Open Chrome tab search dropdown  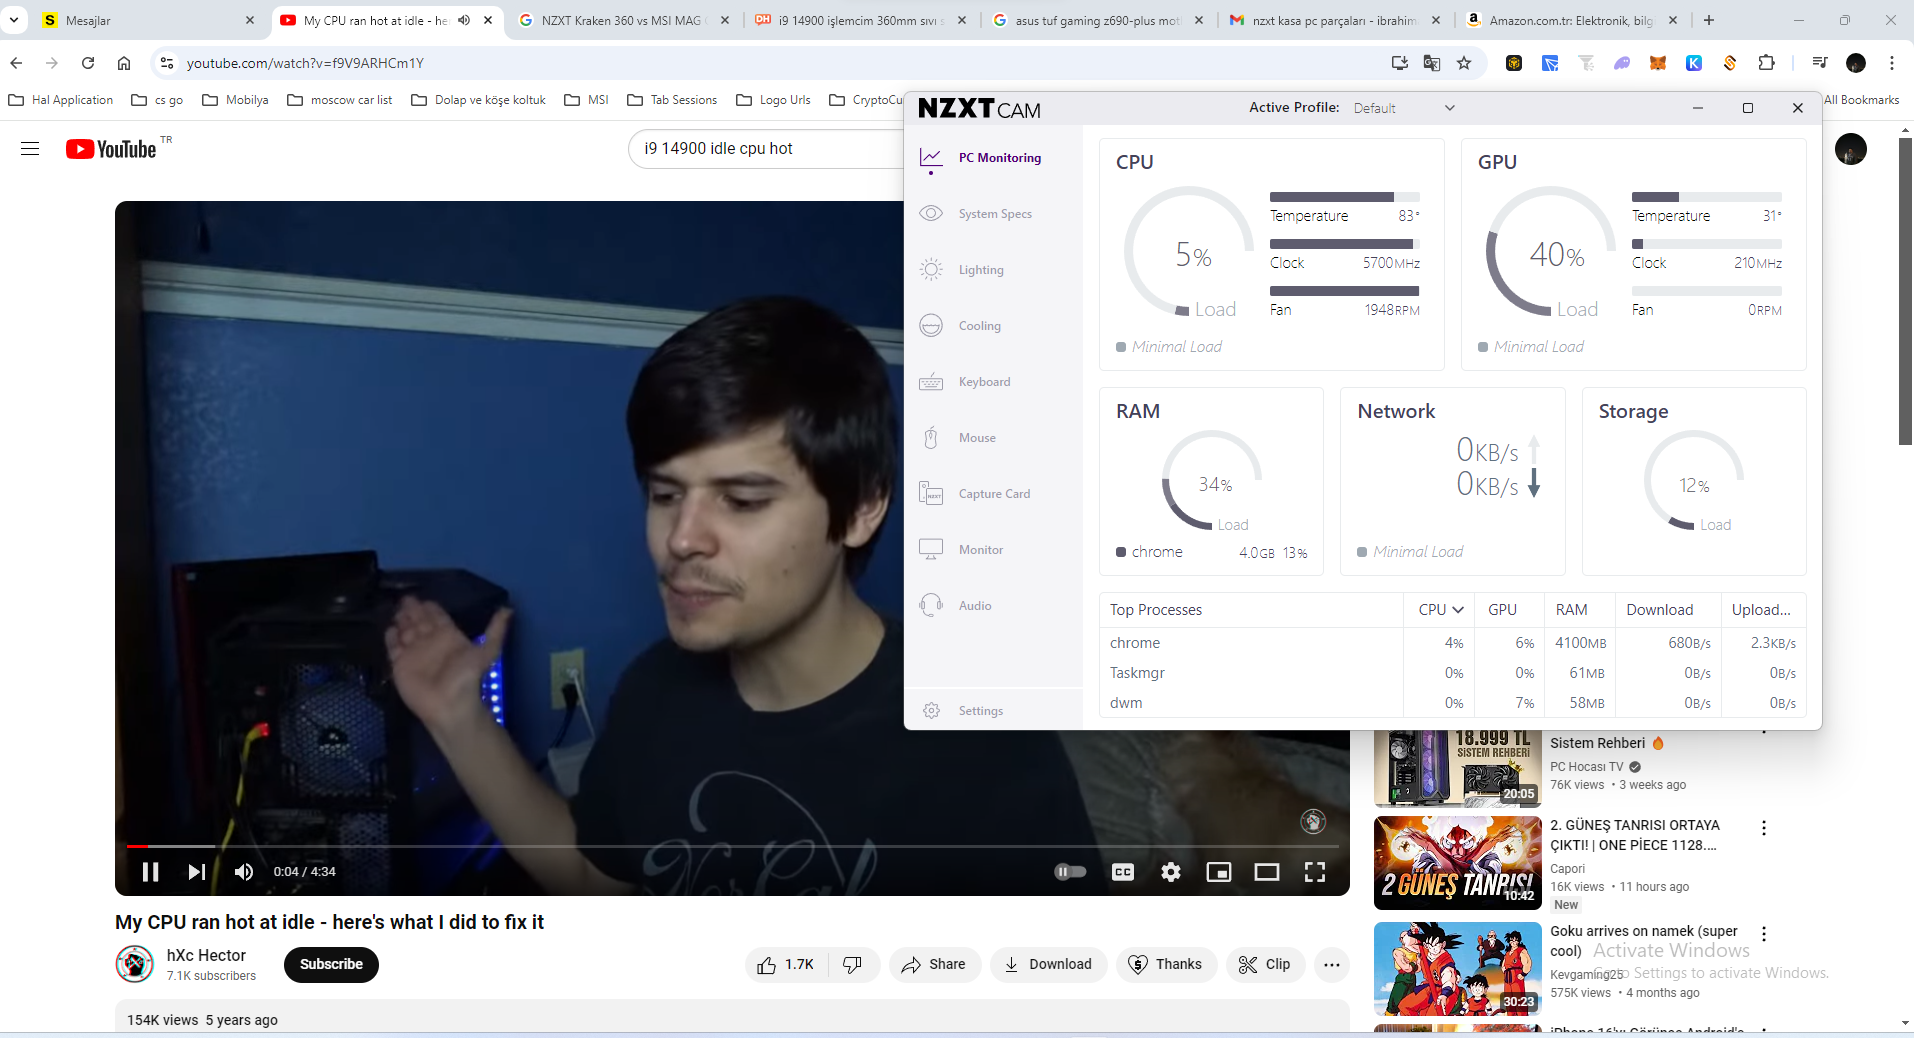click(14, 20)
